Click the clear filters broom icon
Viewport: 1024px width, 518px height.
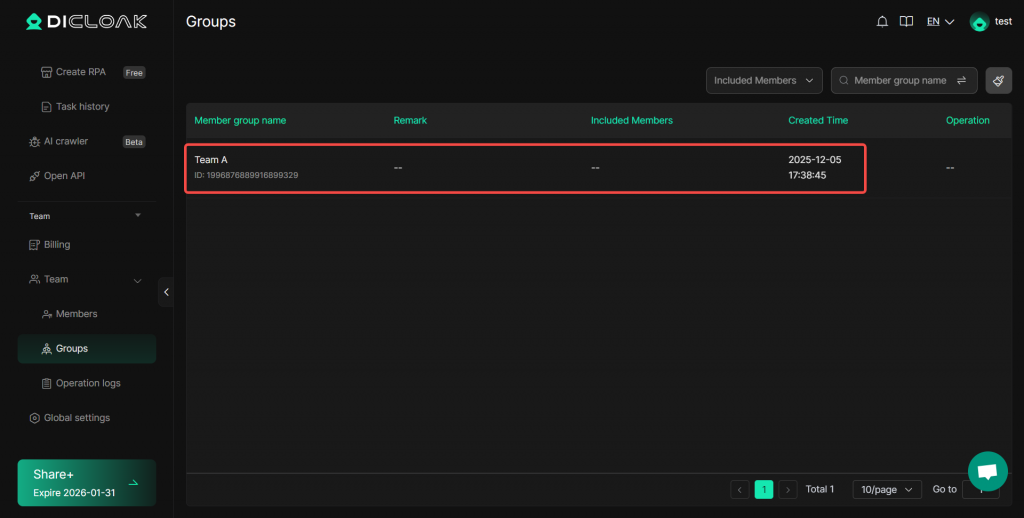point(998,81)
